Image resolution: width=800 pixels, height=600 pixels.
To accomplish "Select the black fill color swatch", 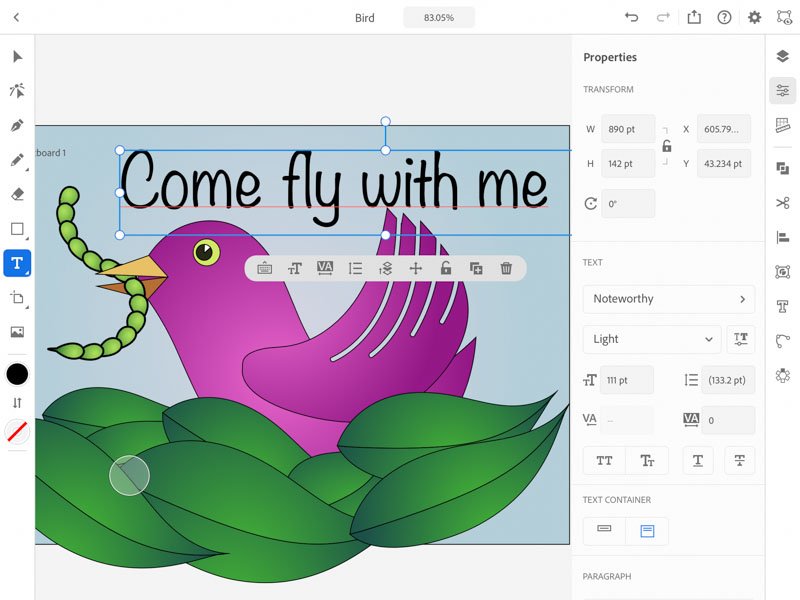I will [x=16, y=373].
